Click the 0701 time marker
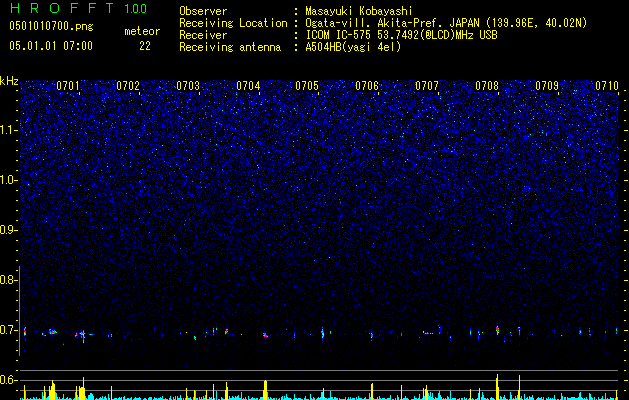This screenshot has width=629, height=400. (x=67, y=86)
